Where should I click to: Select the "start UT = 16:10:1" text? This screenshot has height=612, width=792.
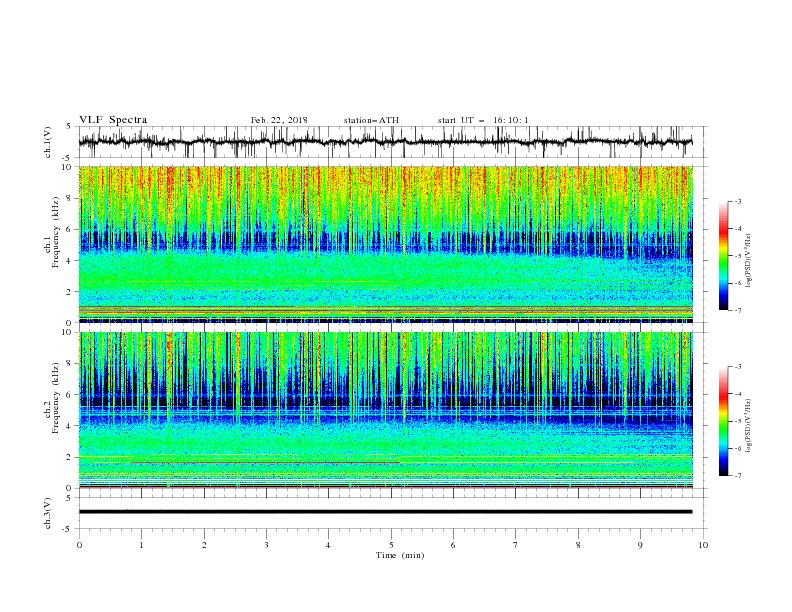coord(483,120)
